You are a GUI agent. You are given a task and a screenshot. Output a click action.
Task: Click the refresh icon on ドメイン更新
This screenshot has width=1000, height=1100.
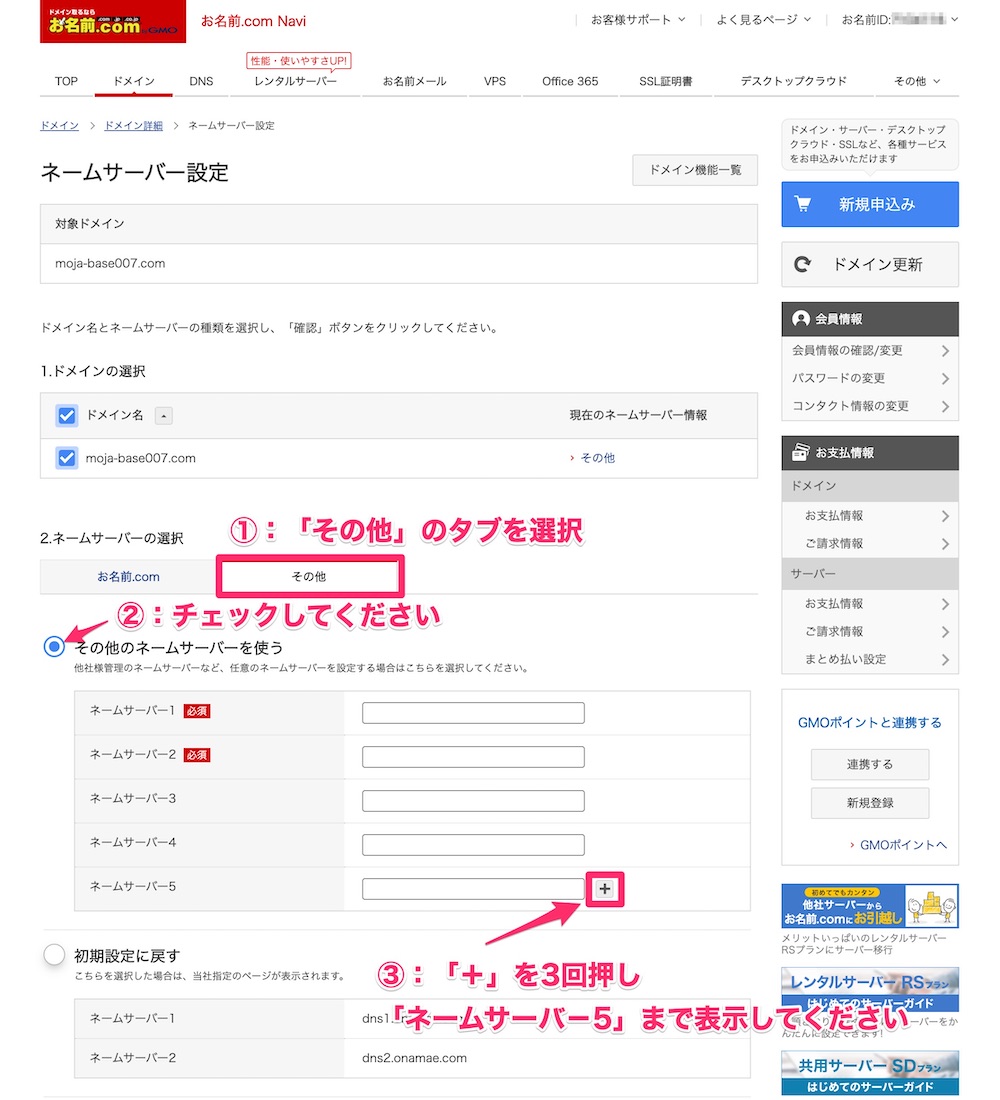(x=802, y=264)
